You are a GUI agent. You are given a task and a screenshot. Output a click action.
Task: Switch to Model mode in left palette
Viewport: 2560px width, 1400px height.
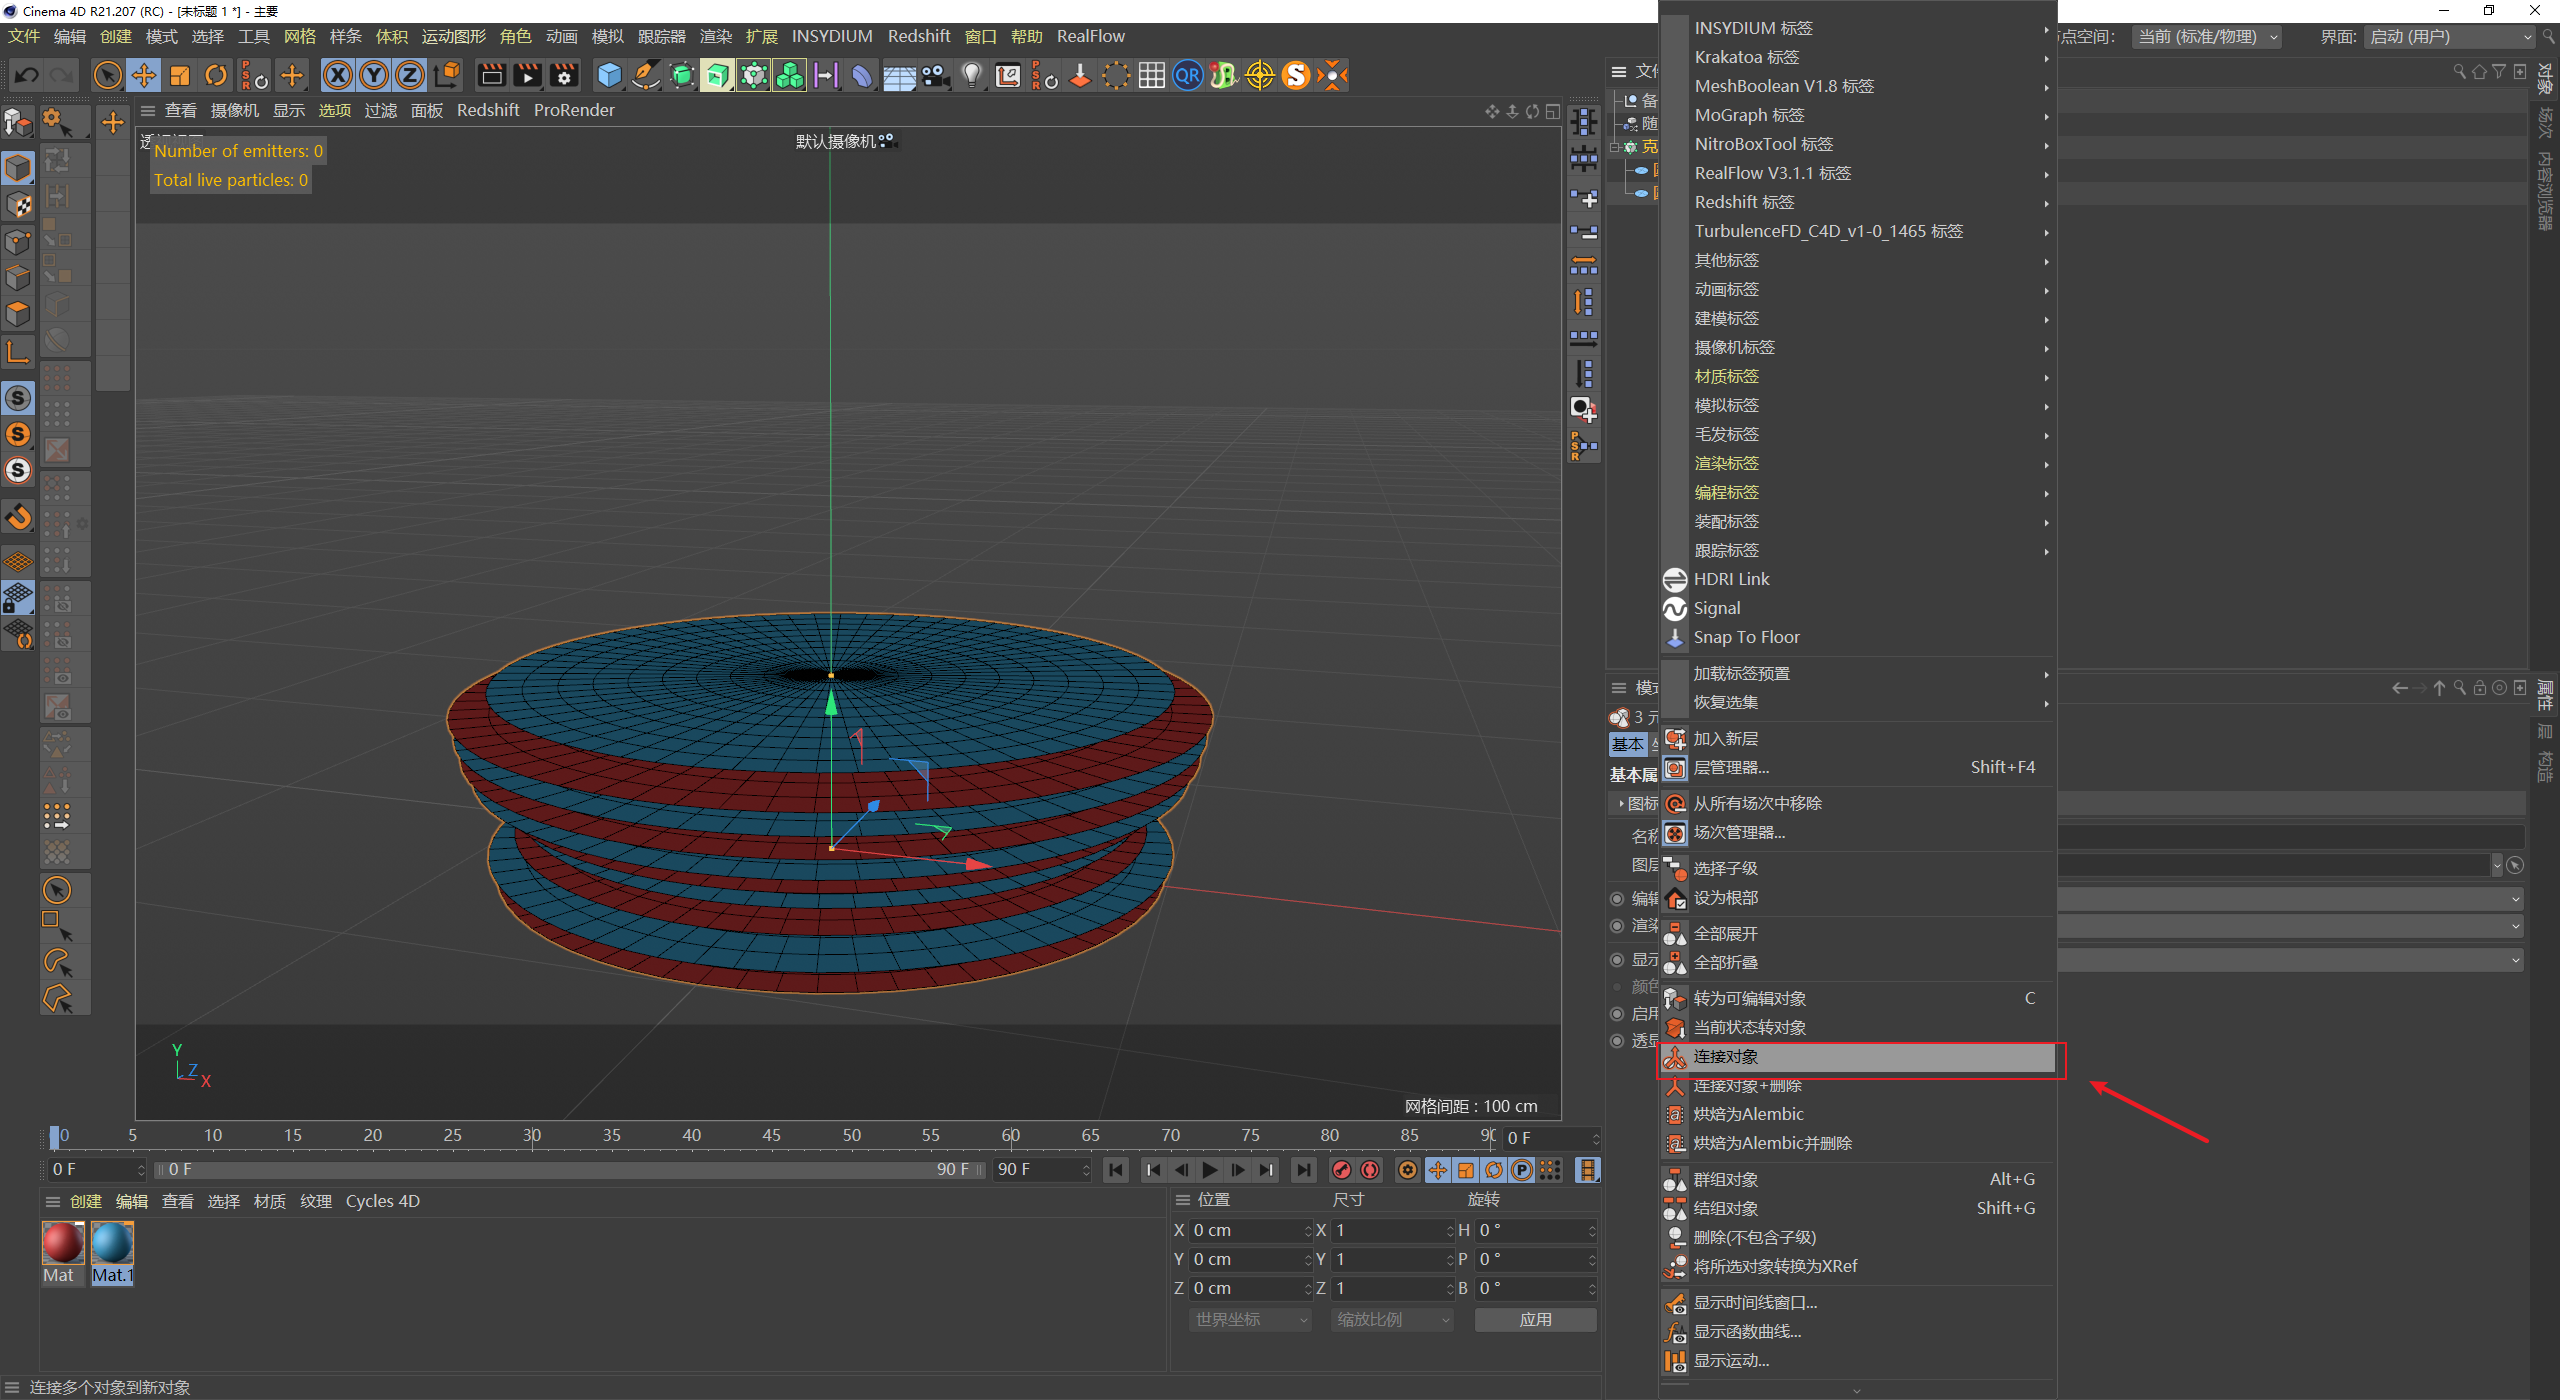(x=18, y=168)
